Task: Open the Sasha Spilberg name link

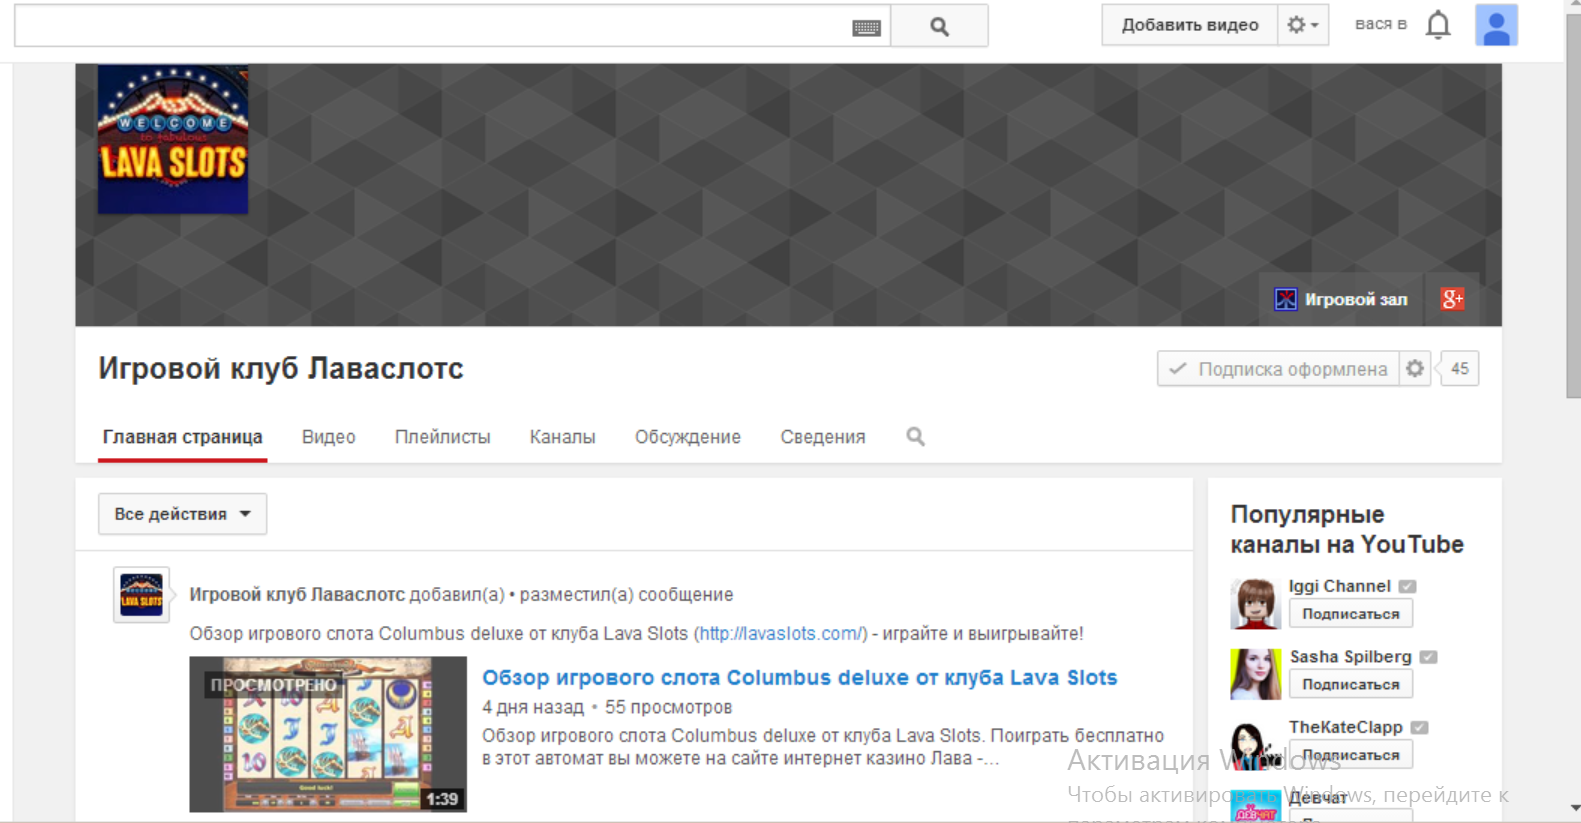Action: 1350,657
